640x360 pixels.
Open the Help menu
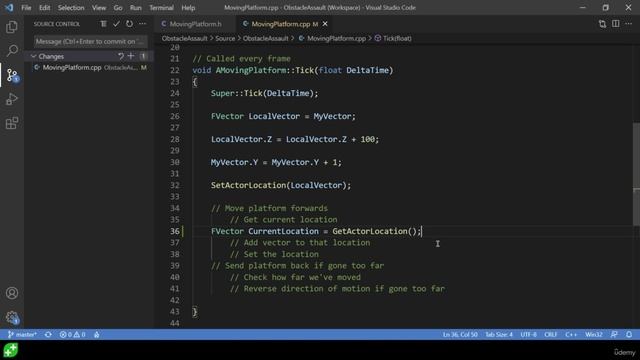tap(188, 8)
